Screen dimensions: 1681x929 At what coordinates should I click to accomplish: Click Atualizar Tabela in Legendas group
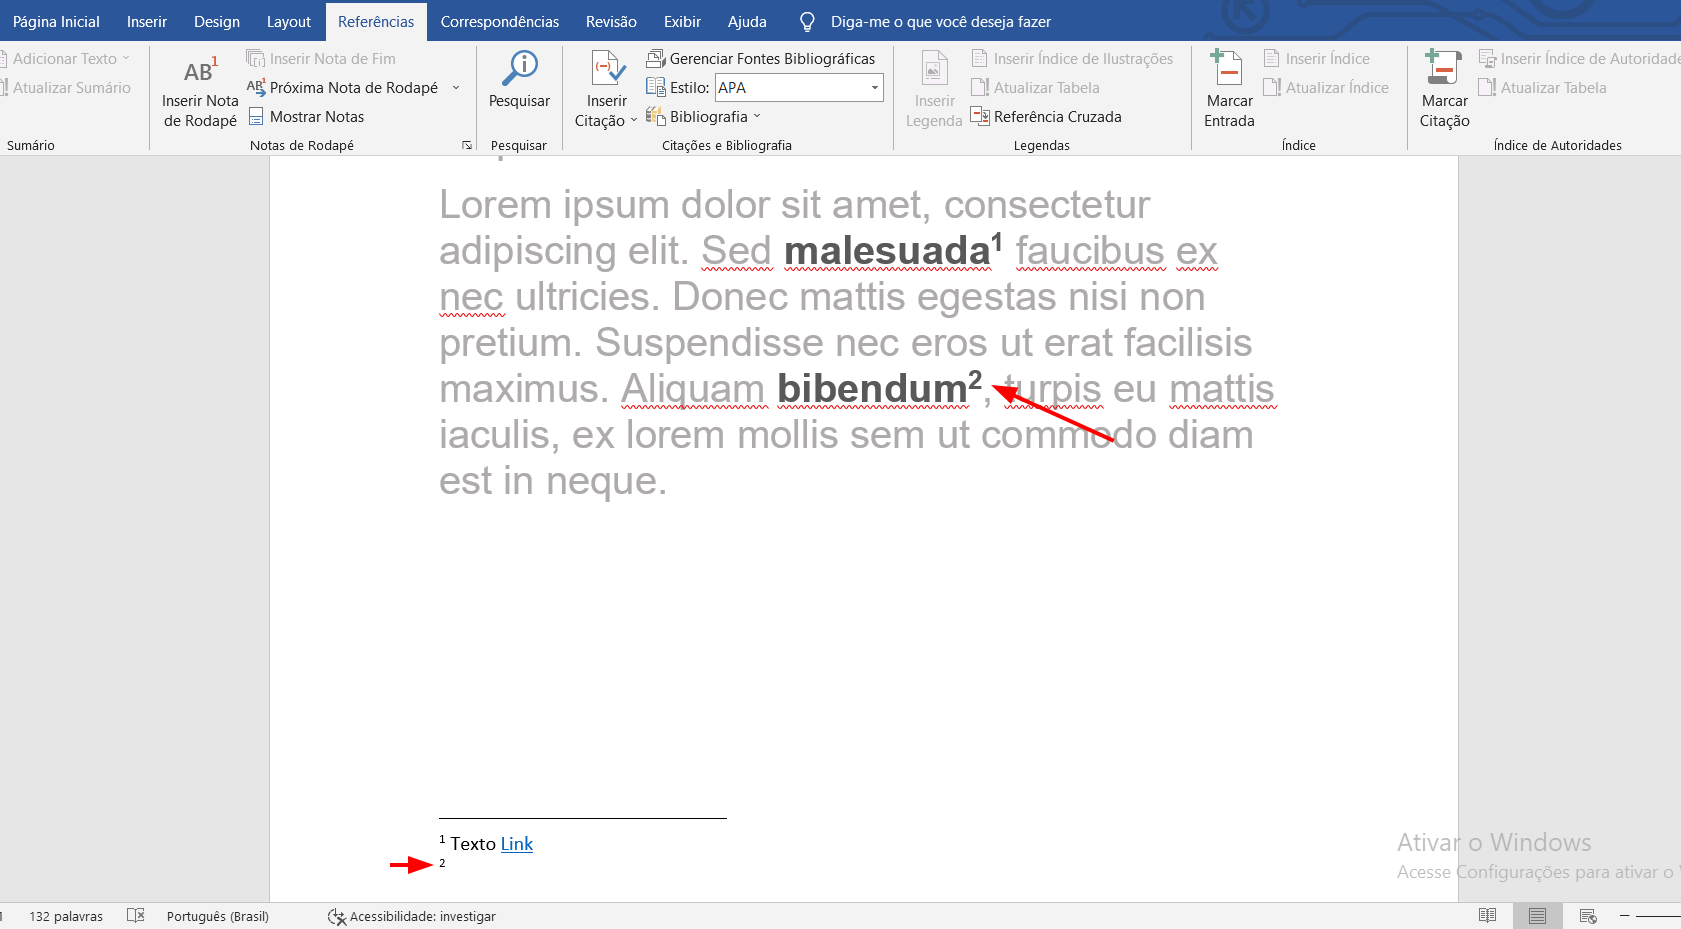[1035, 88]
